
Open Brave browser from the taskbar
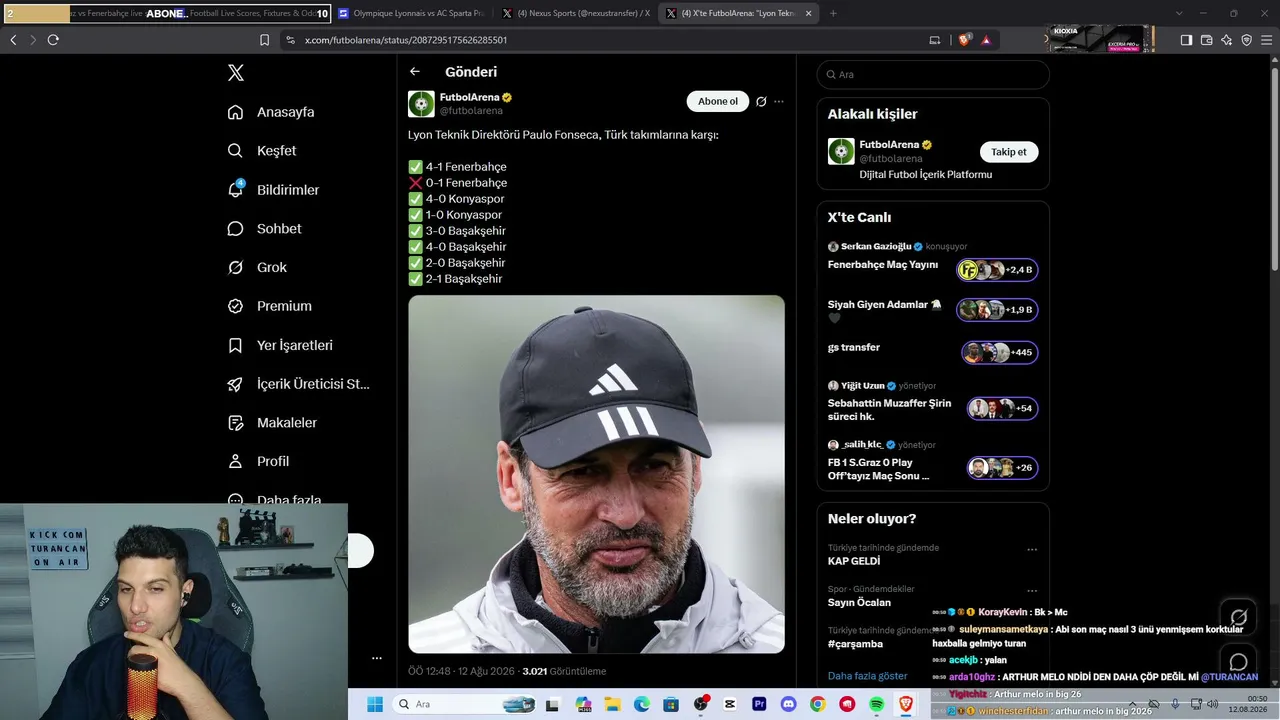(906, 704)
